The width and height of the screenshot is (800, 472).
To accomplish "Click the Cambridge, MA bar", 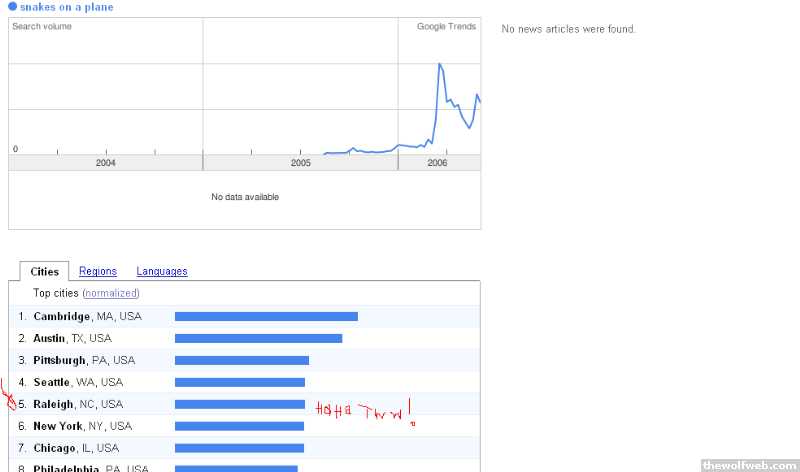I will point(266,316).
